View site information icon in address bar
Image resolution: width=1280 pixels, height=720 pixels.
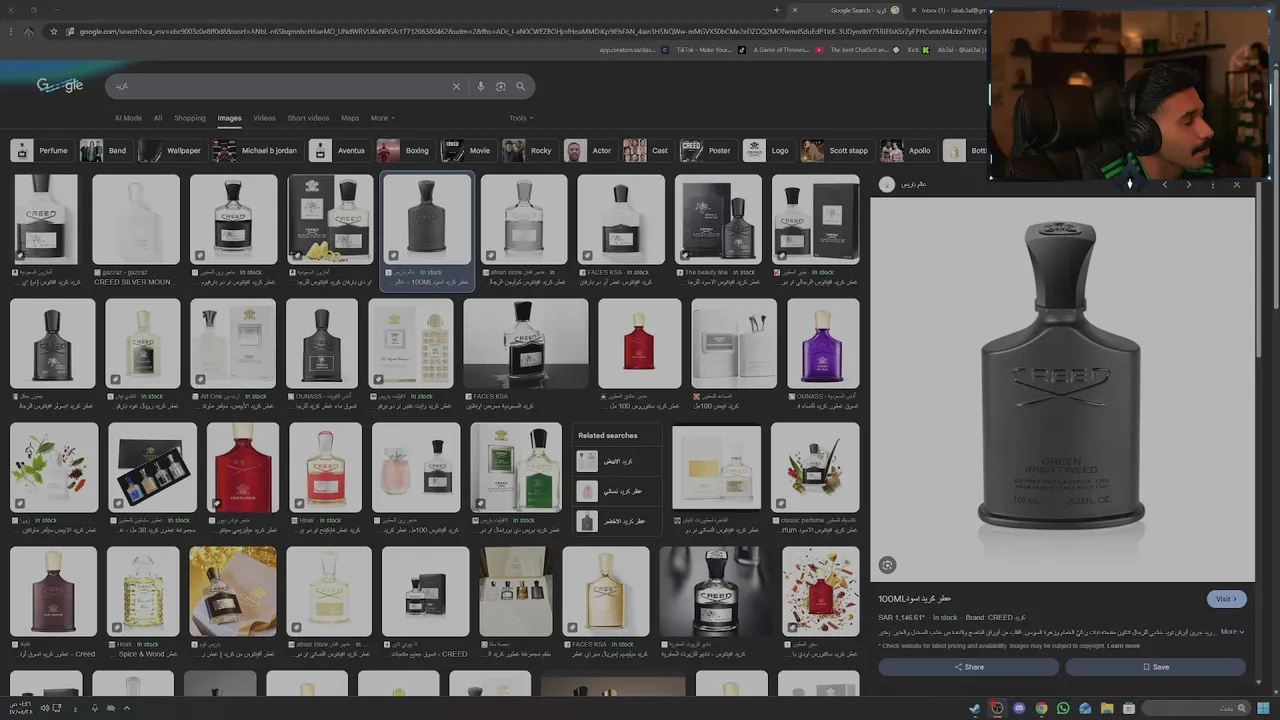click(70, 31)
